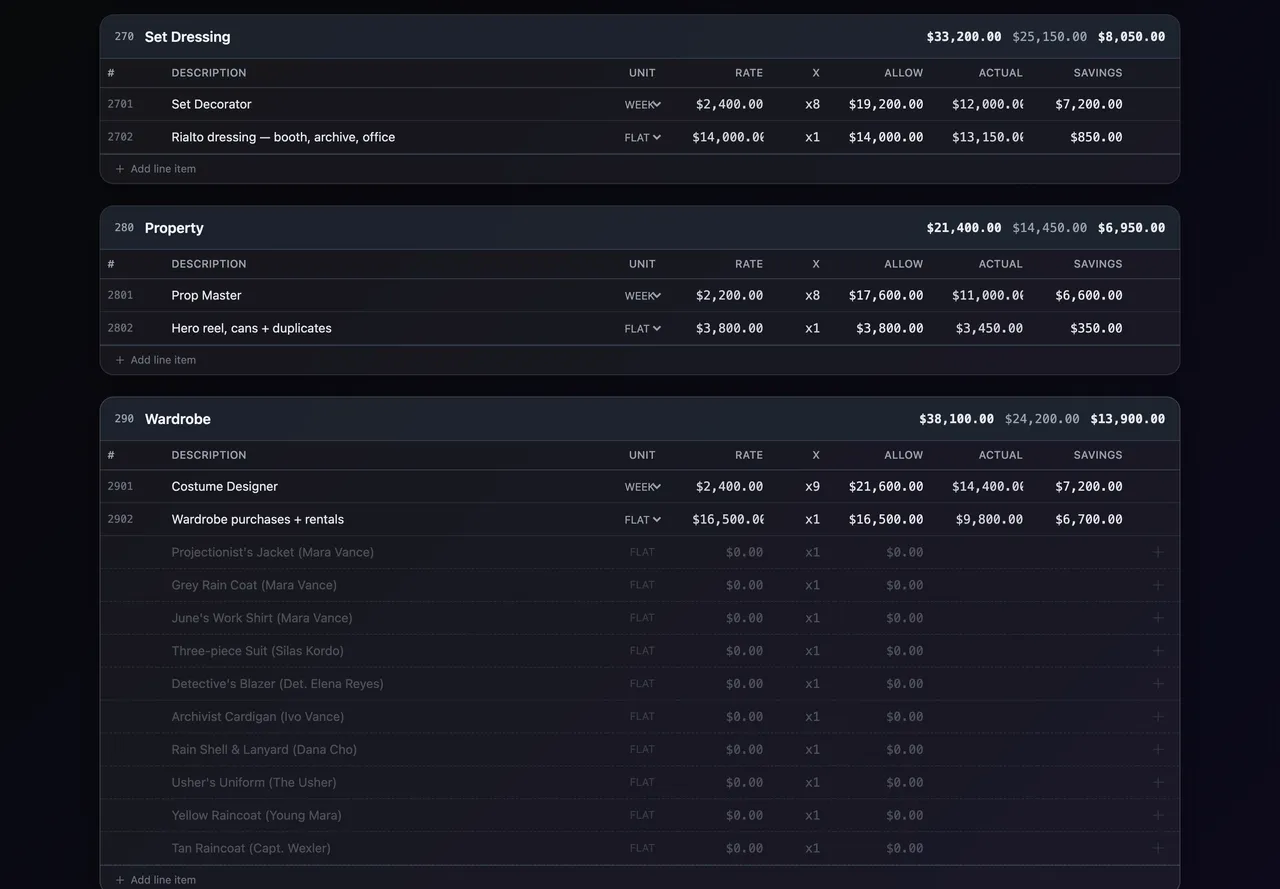Click Set Decorator savings $7,200.00

[1088, 104]
